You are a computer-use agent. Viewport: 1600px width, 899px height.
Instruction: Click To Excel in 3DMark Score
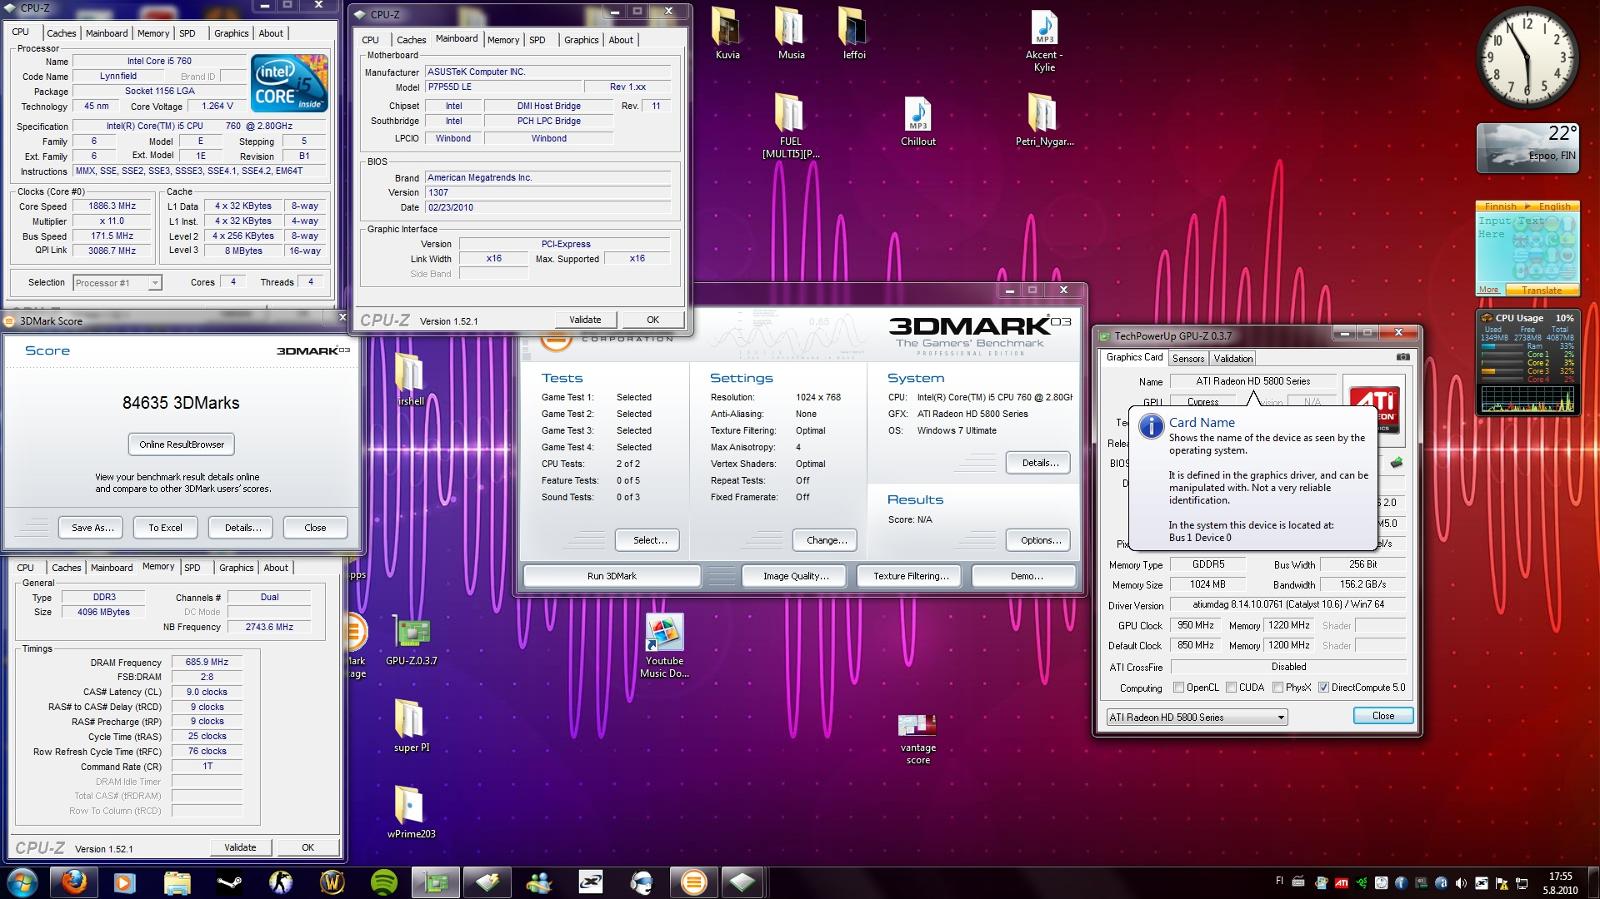tap(165, 527)
